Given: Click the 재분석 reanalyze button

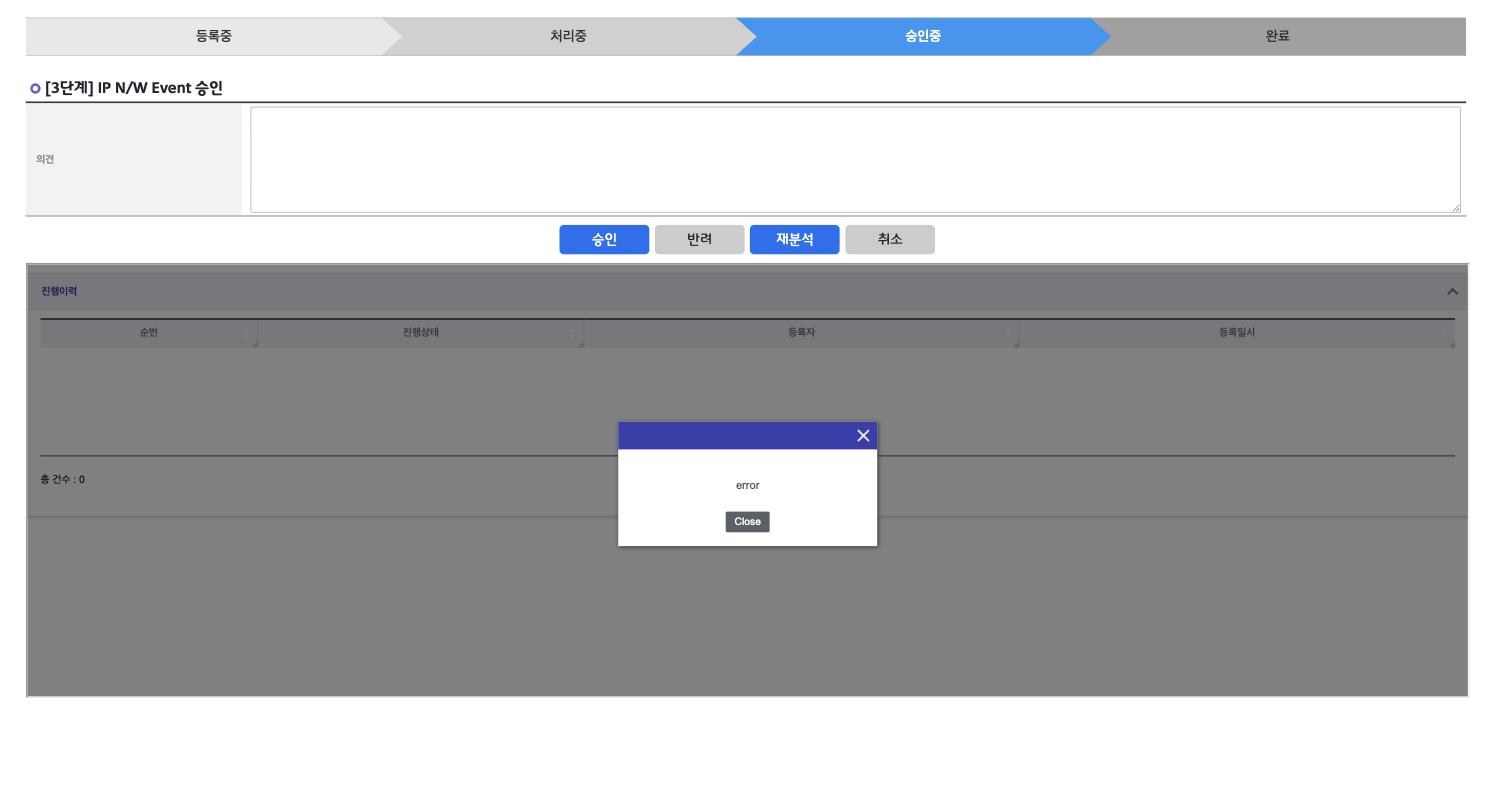Looking at the screenshot, I should point(795,240).
